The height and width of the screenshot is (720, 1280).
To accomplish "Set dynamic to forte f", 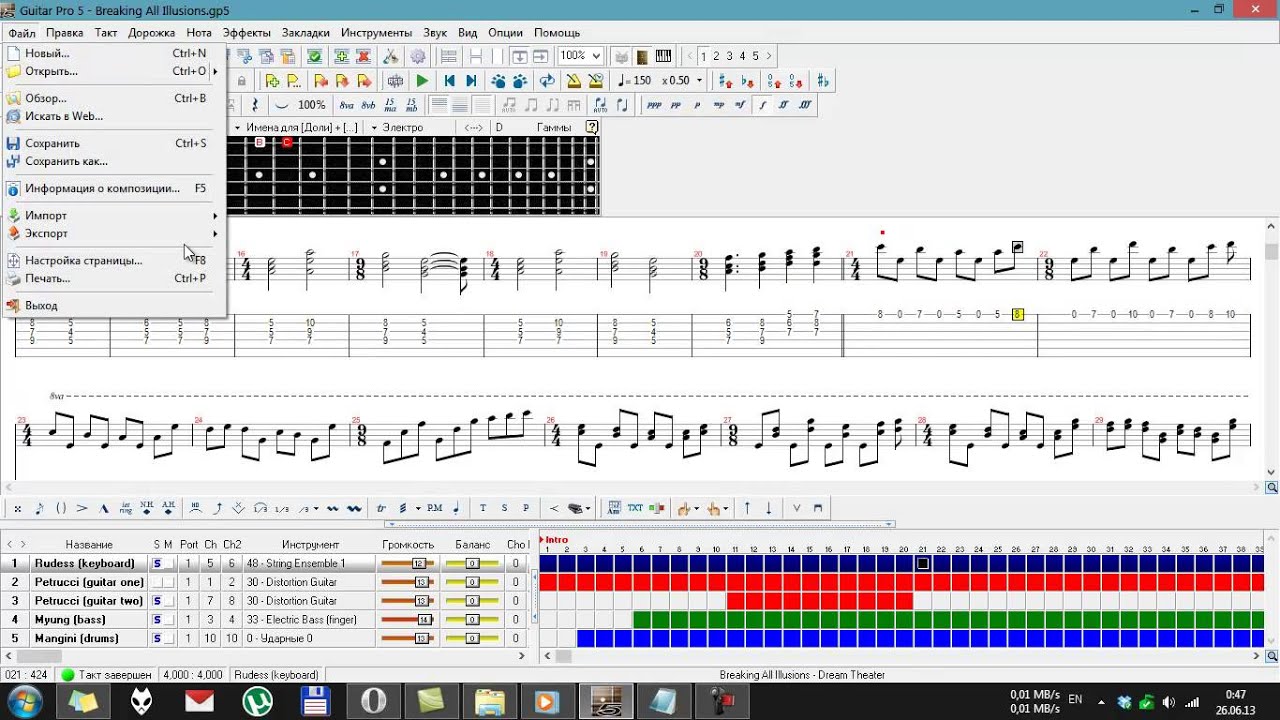I will point(763,104).
